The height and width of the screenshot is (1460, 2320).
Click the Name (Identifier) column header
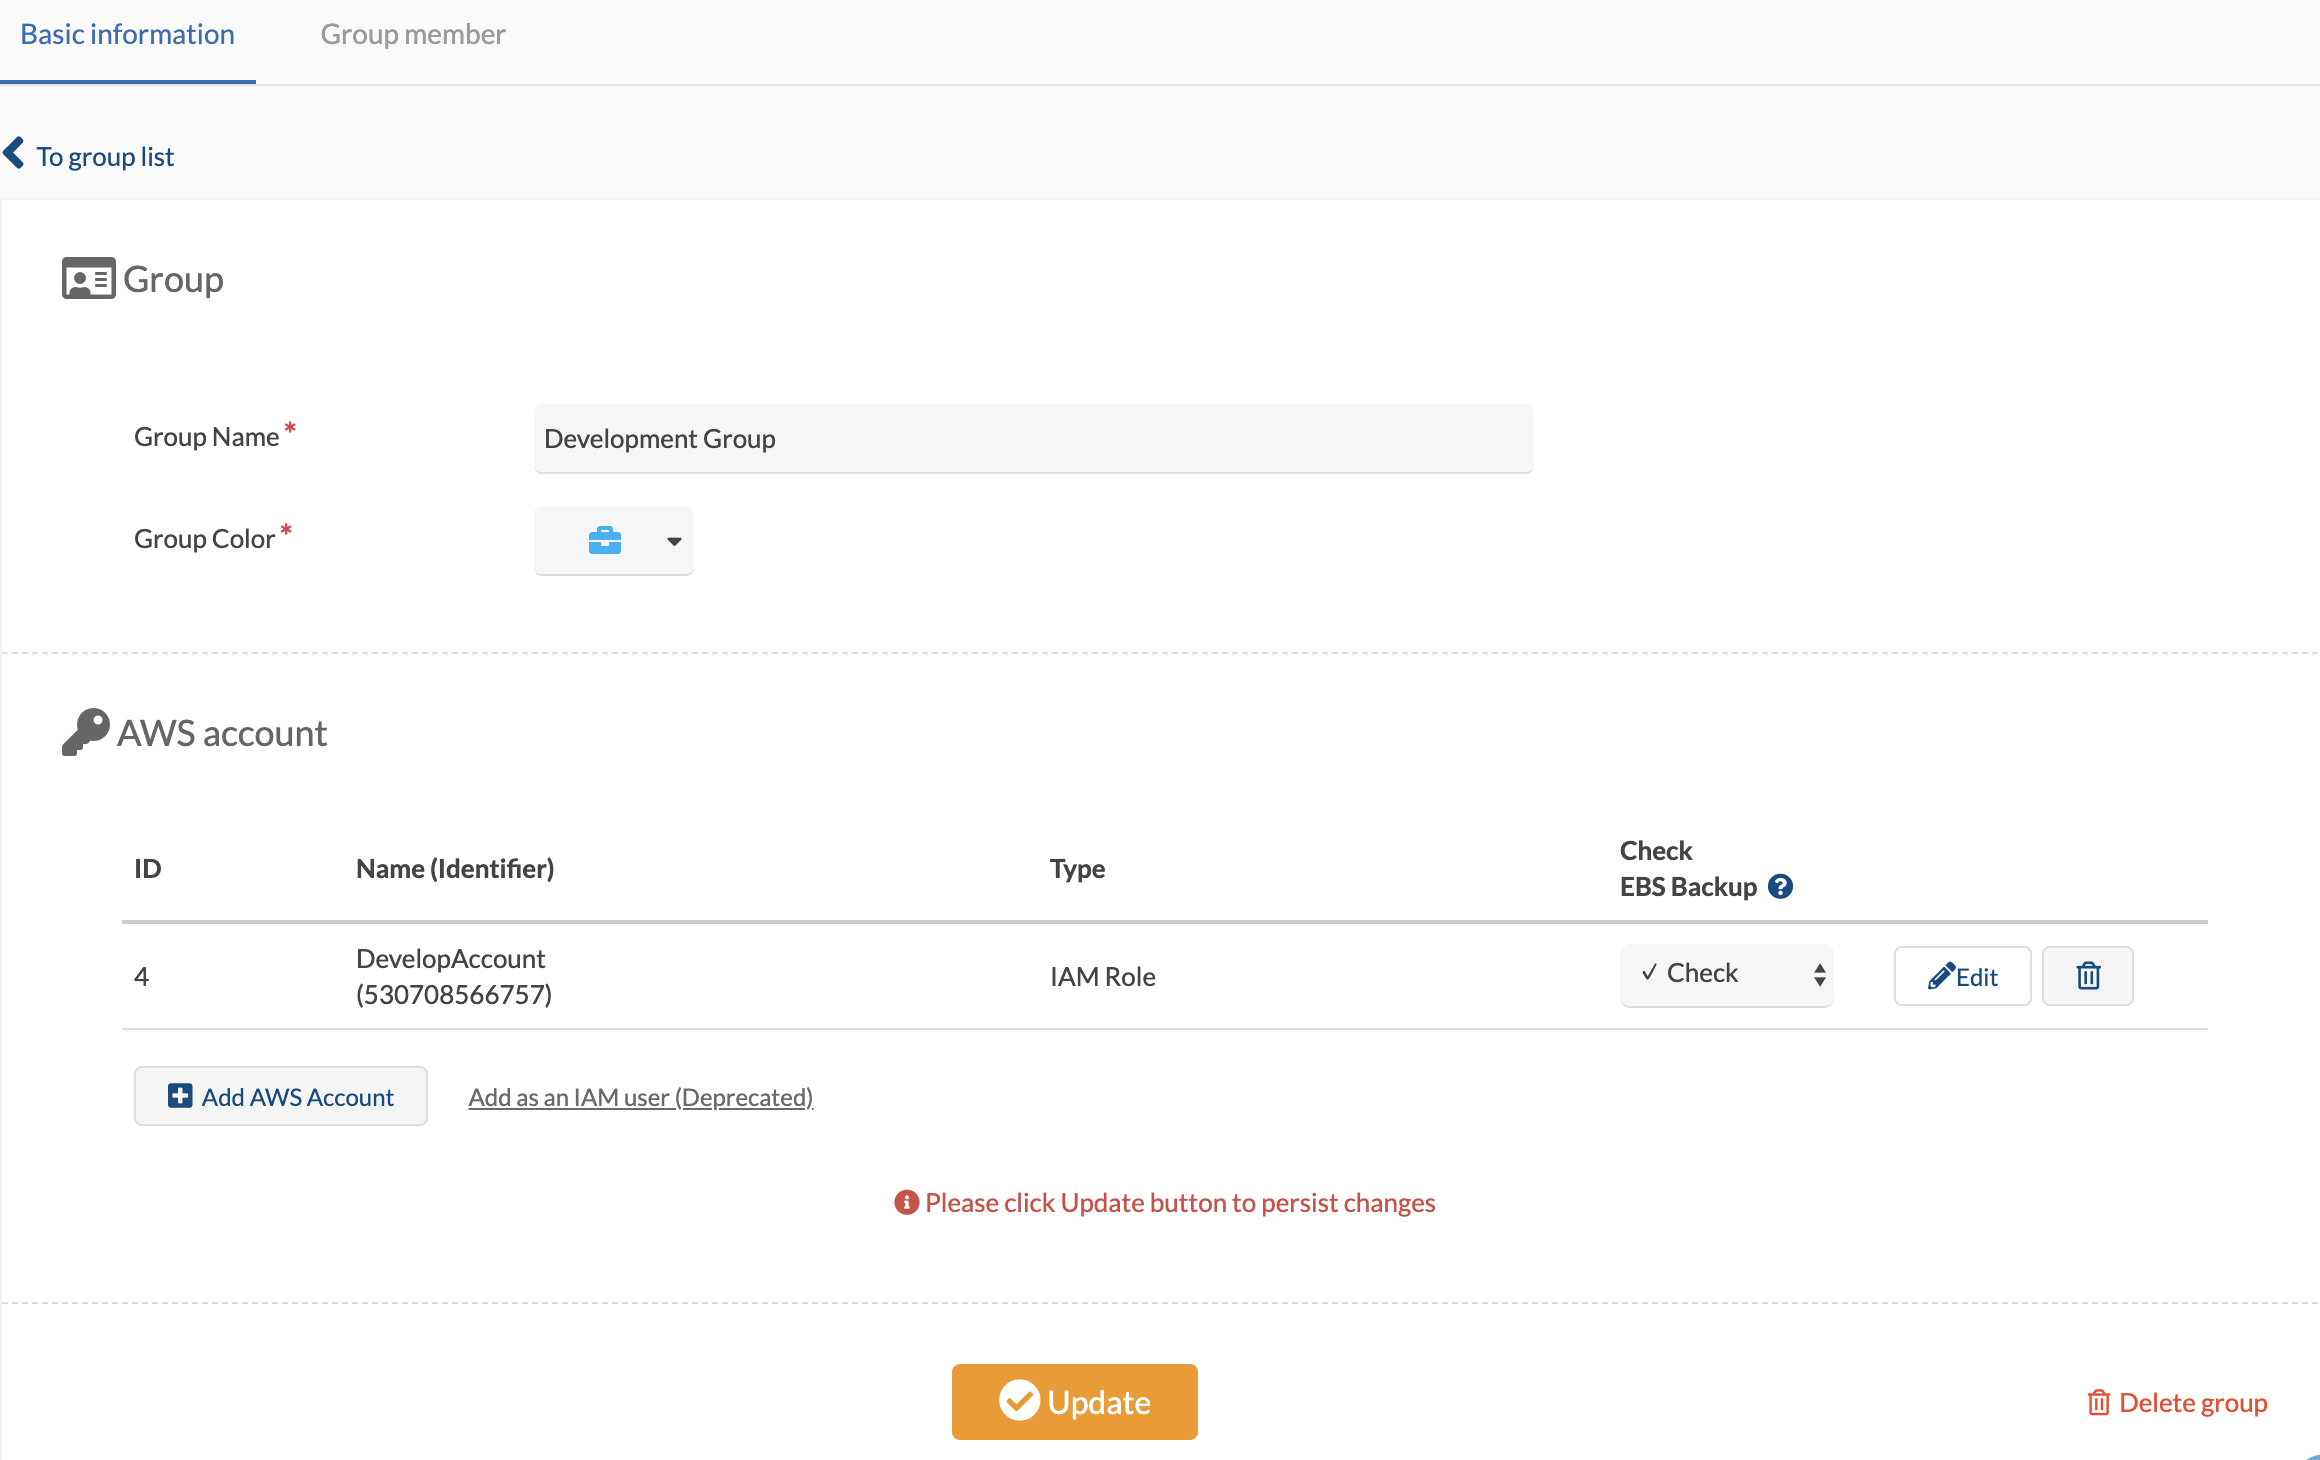click(455, 868)
